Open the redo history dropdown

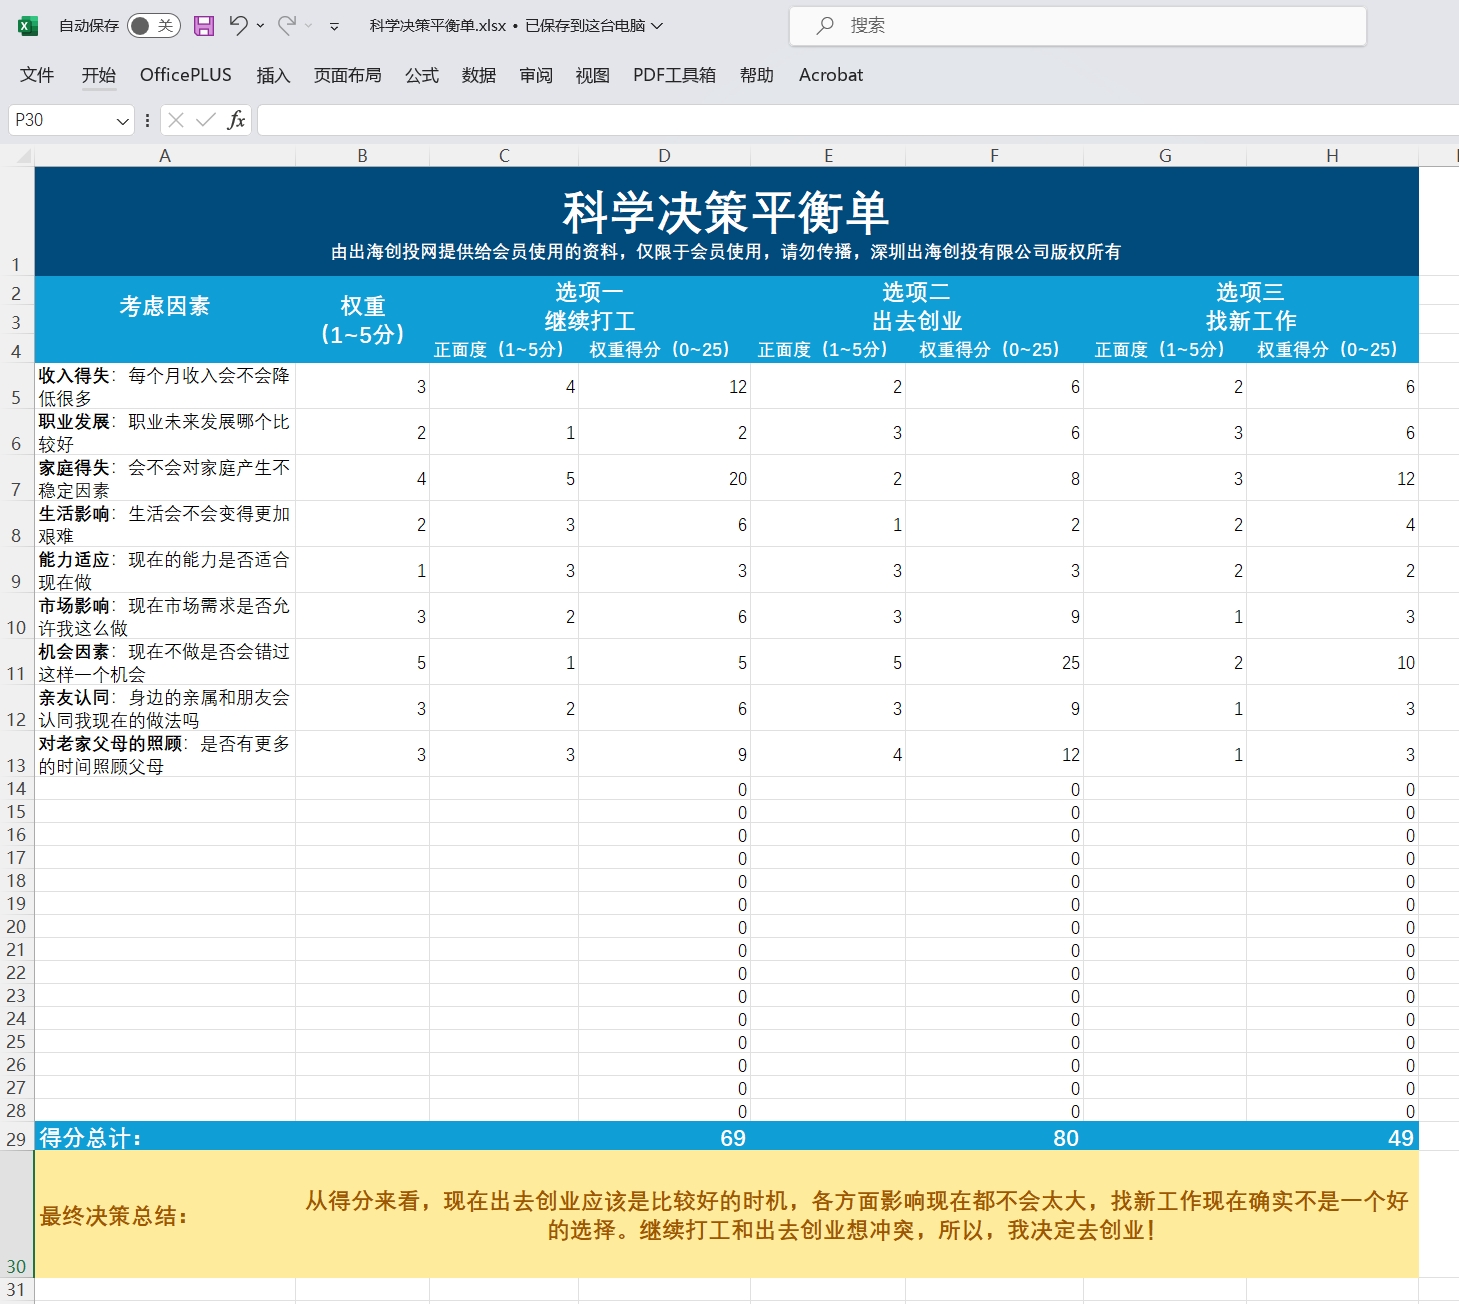pos(309,26)
